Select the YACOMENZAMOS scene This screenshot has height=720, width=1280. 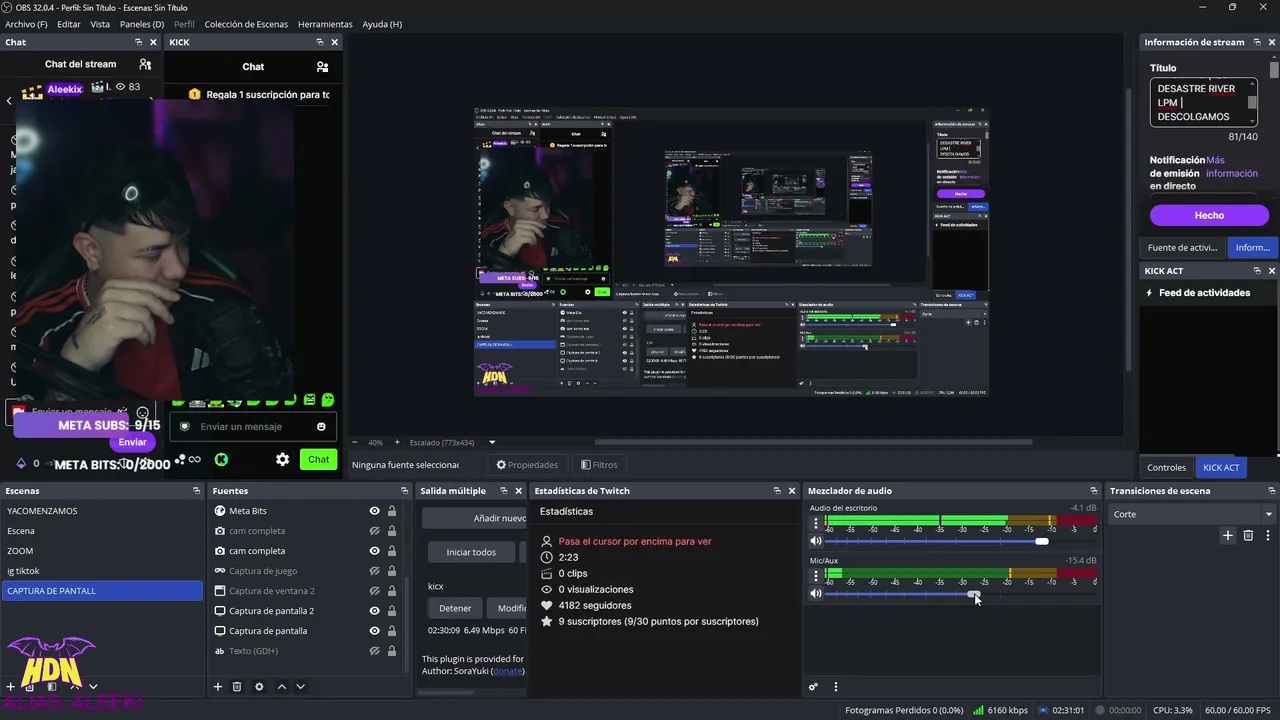coord(103,511)
